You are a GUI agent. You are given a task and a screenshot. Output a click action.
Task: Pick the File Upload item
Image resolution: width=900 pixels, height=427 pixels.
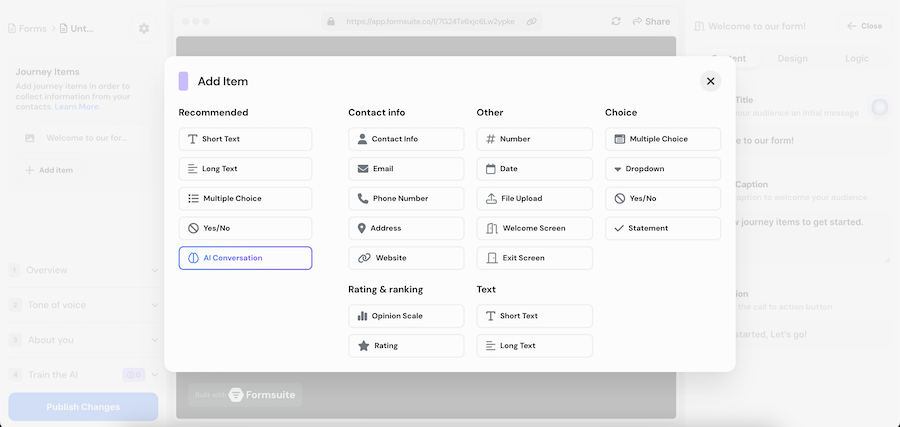click(534, 199)
